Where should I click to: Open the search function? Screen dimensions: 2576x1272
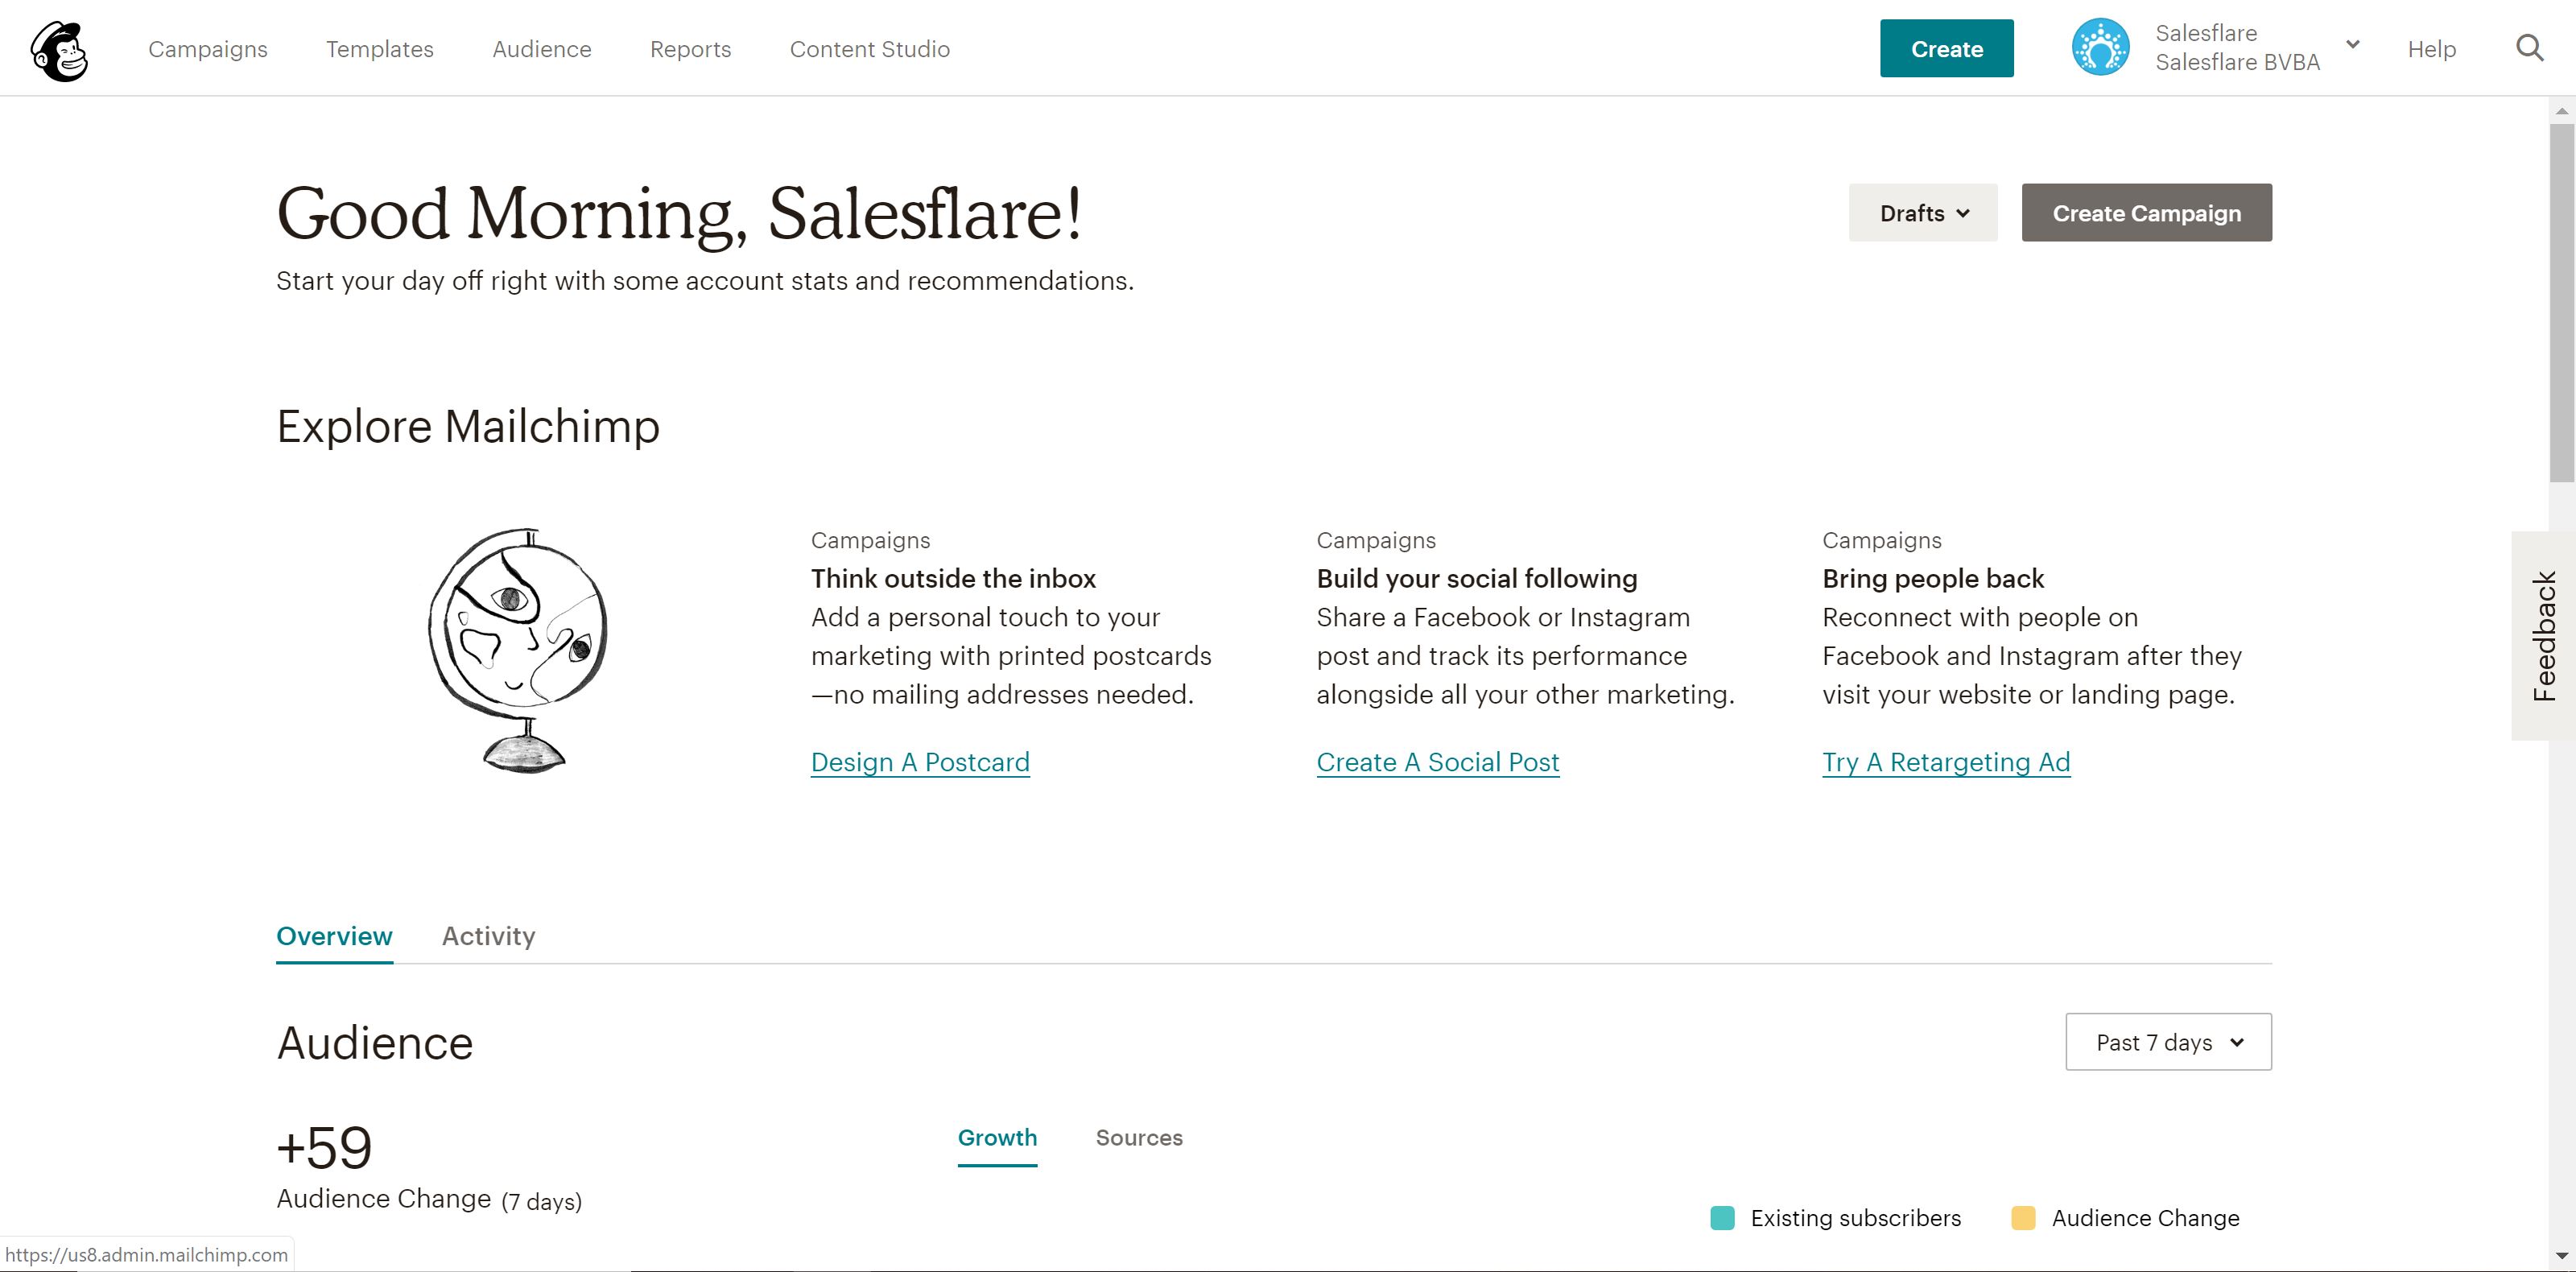tap(2531, 48)
